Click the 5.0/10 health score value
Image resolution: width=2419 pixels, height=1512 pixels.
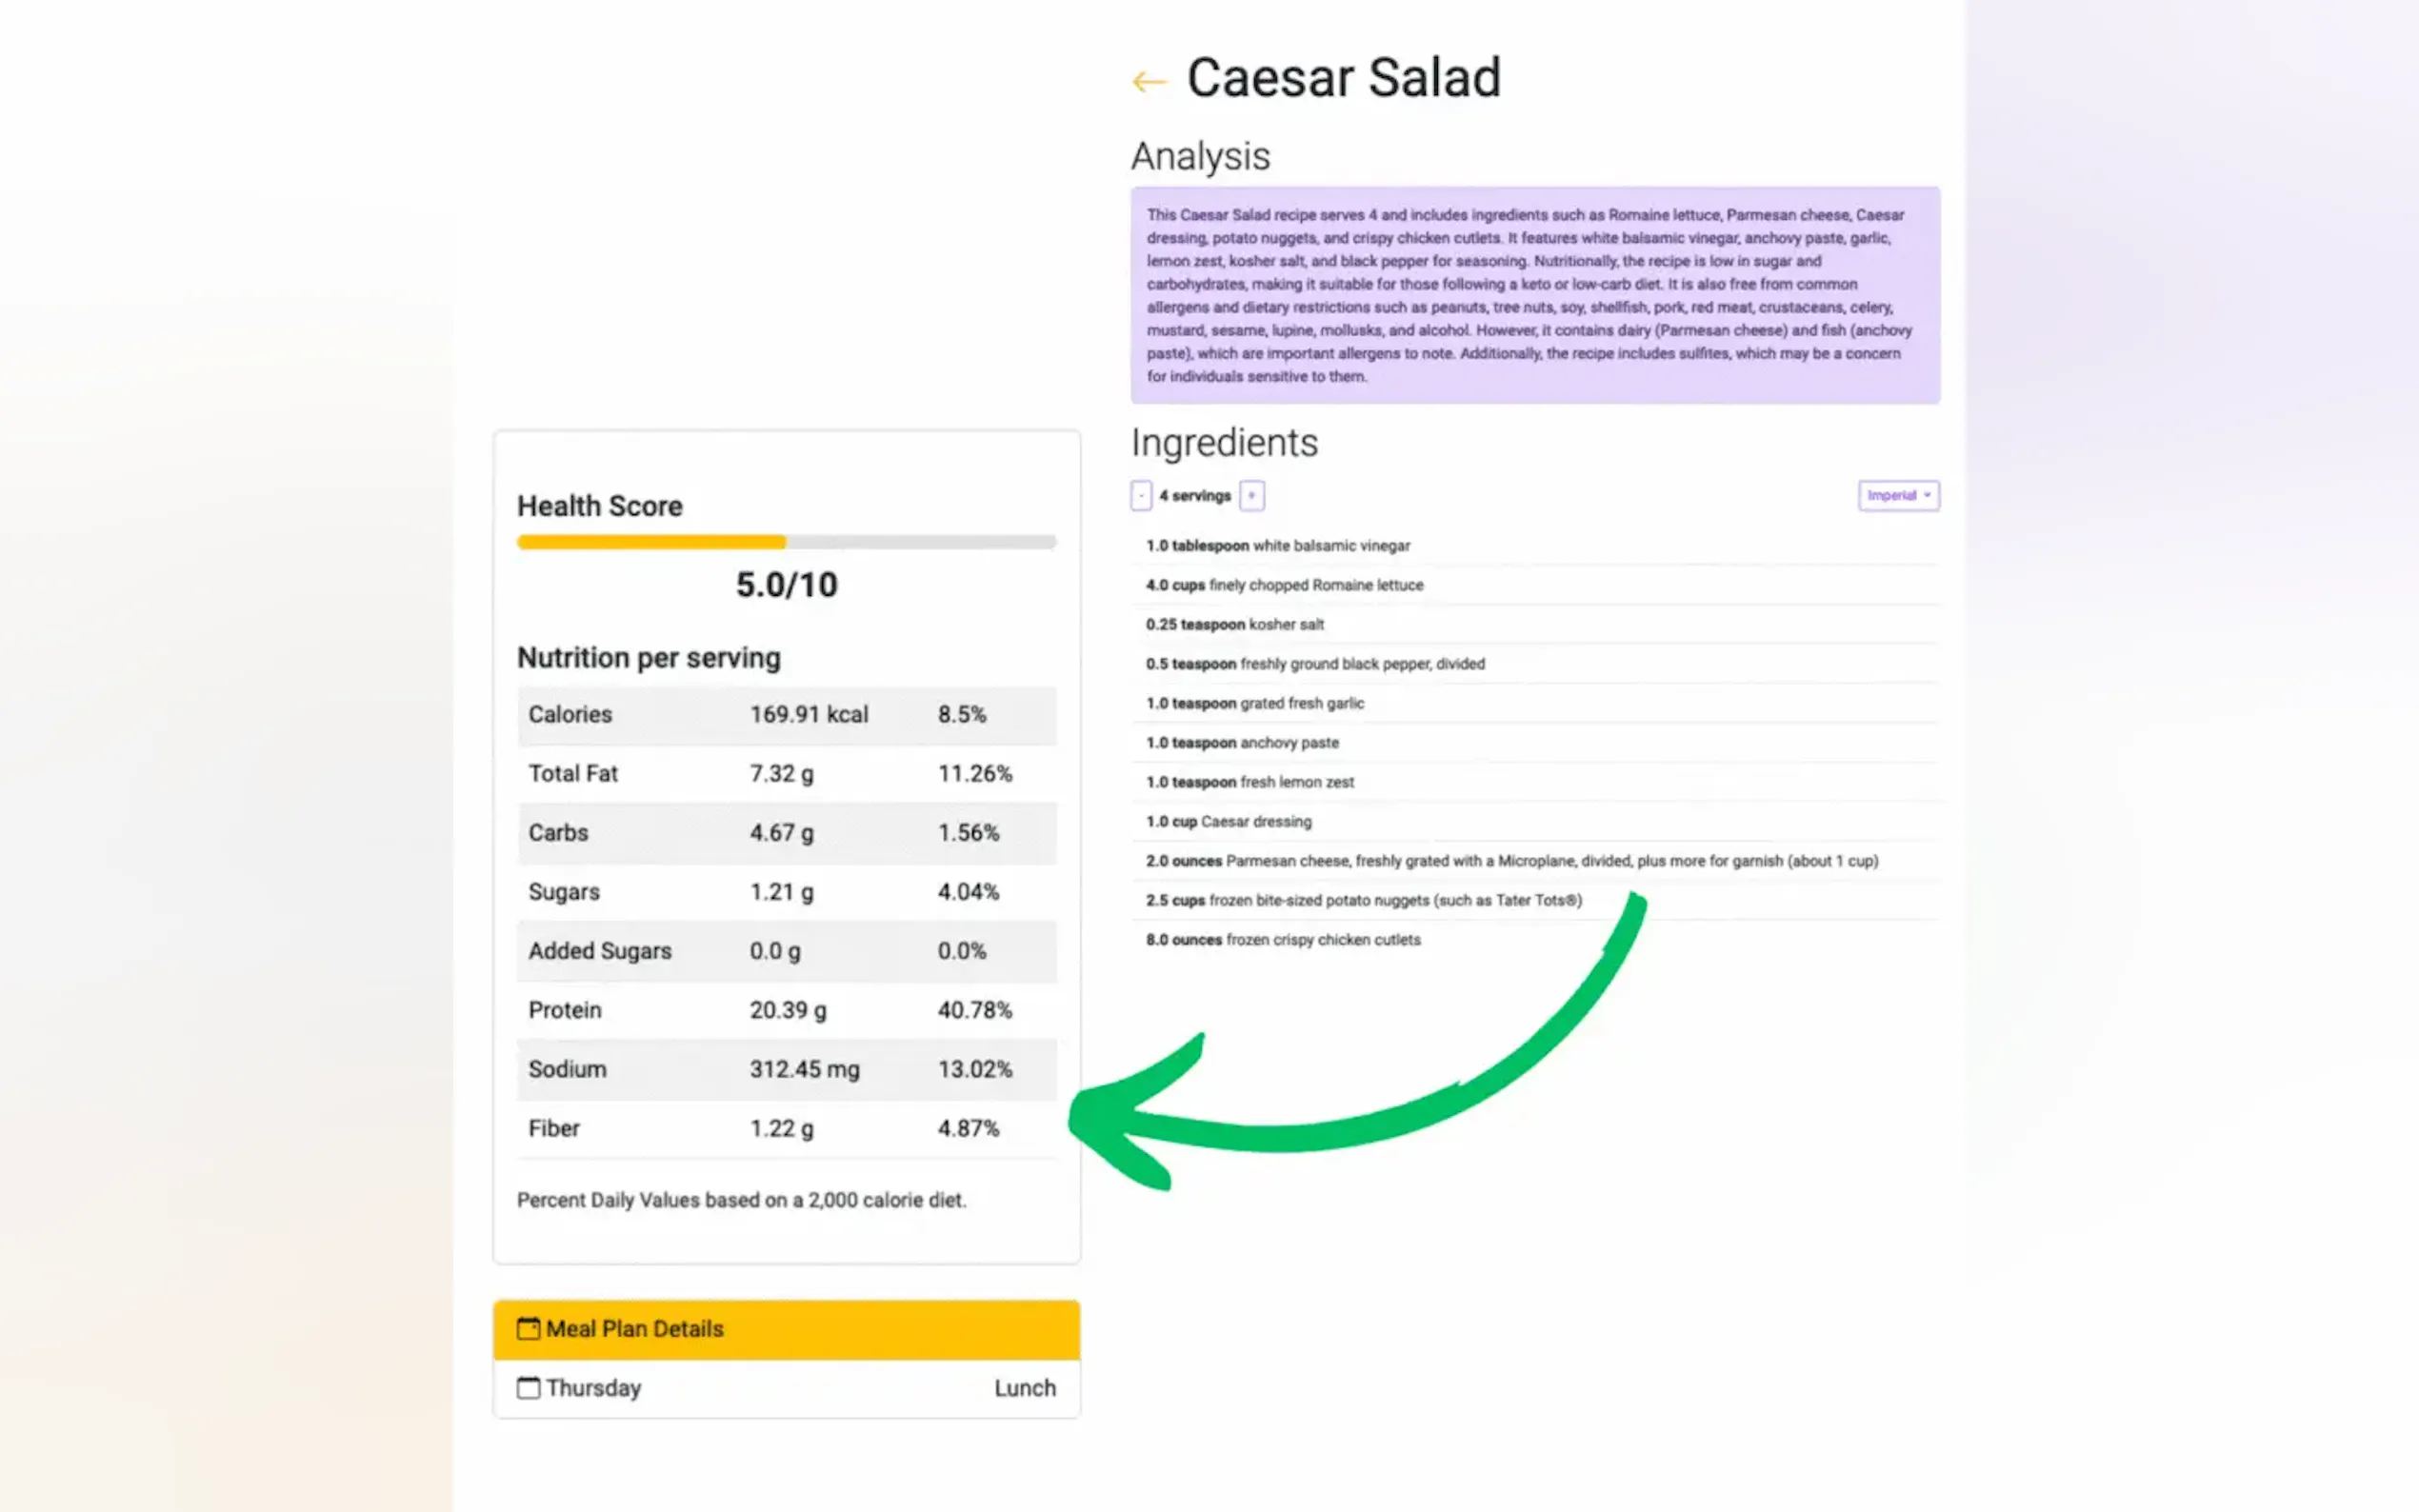786,585
